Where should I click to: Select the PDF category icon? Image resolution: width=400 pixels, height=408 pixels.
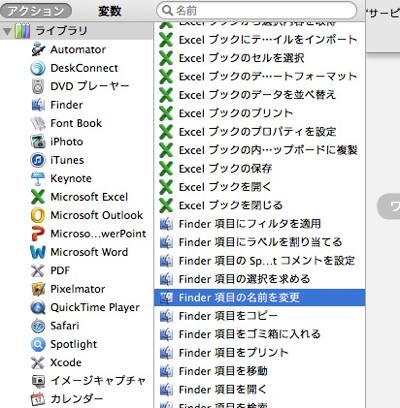coord(38,271)
